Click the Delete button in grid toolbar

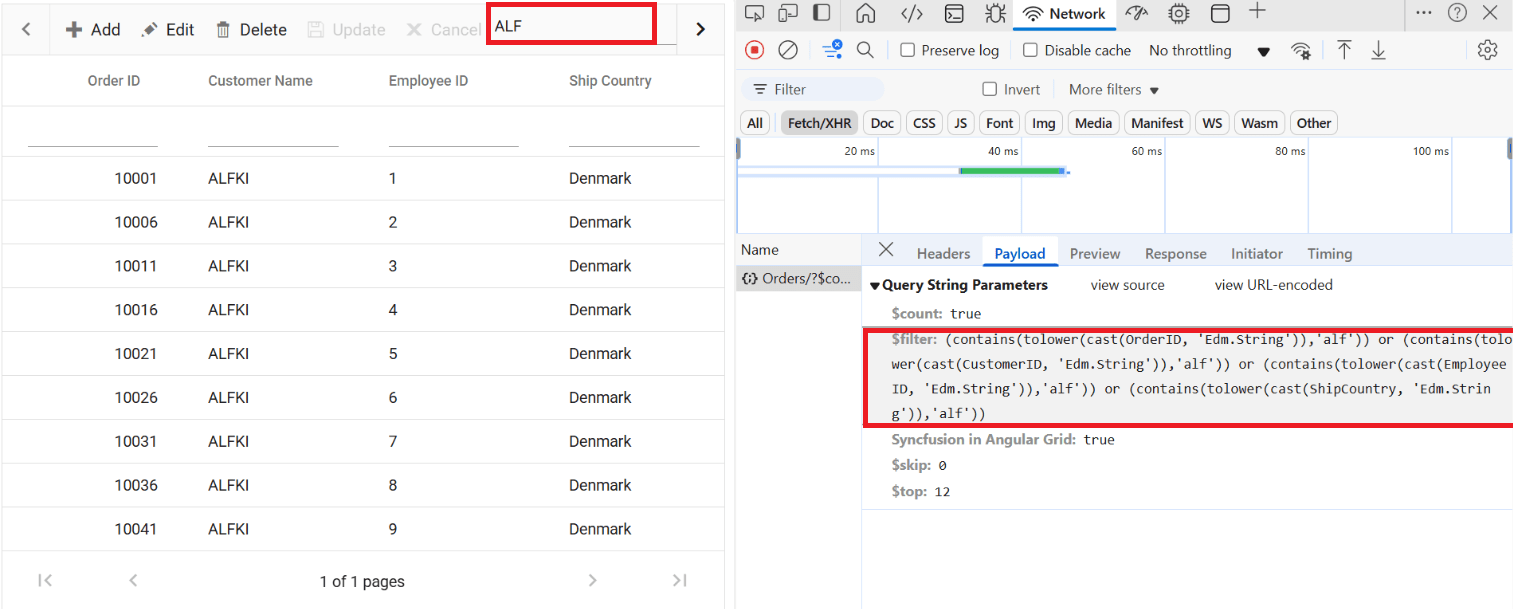point(251,30)
